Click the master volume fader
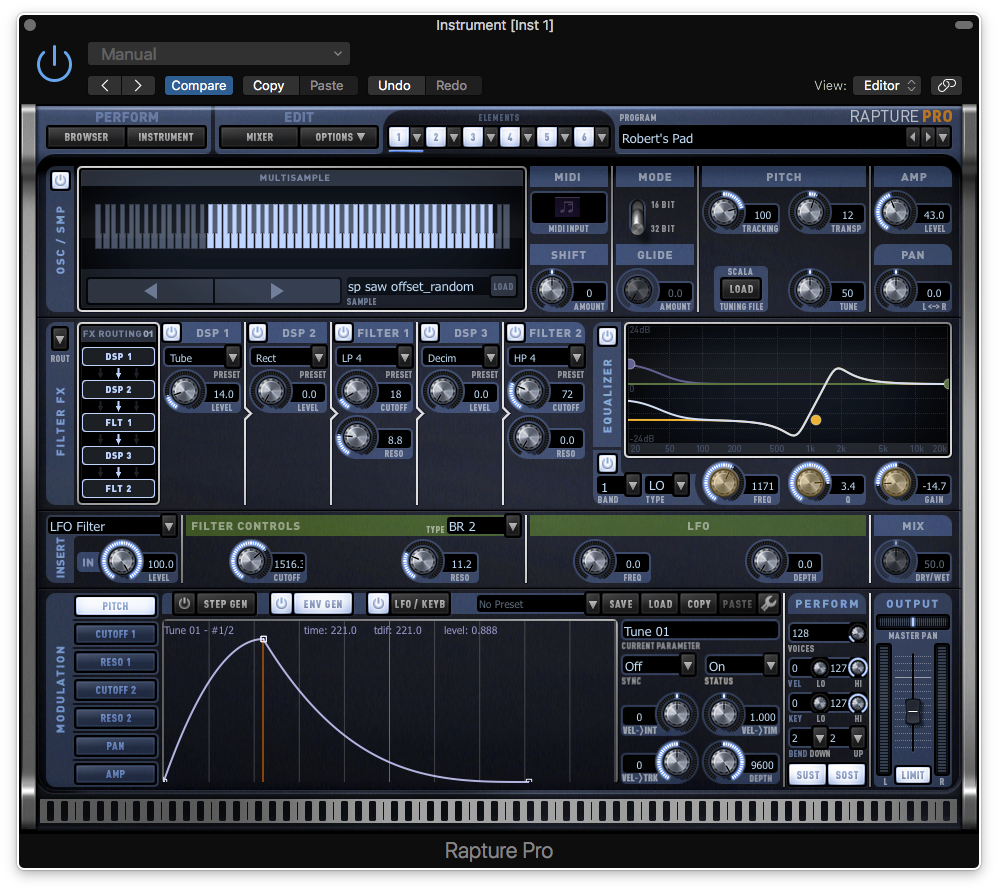 point(912,712)
